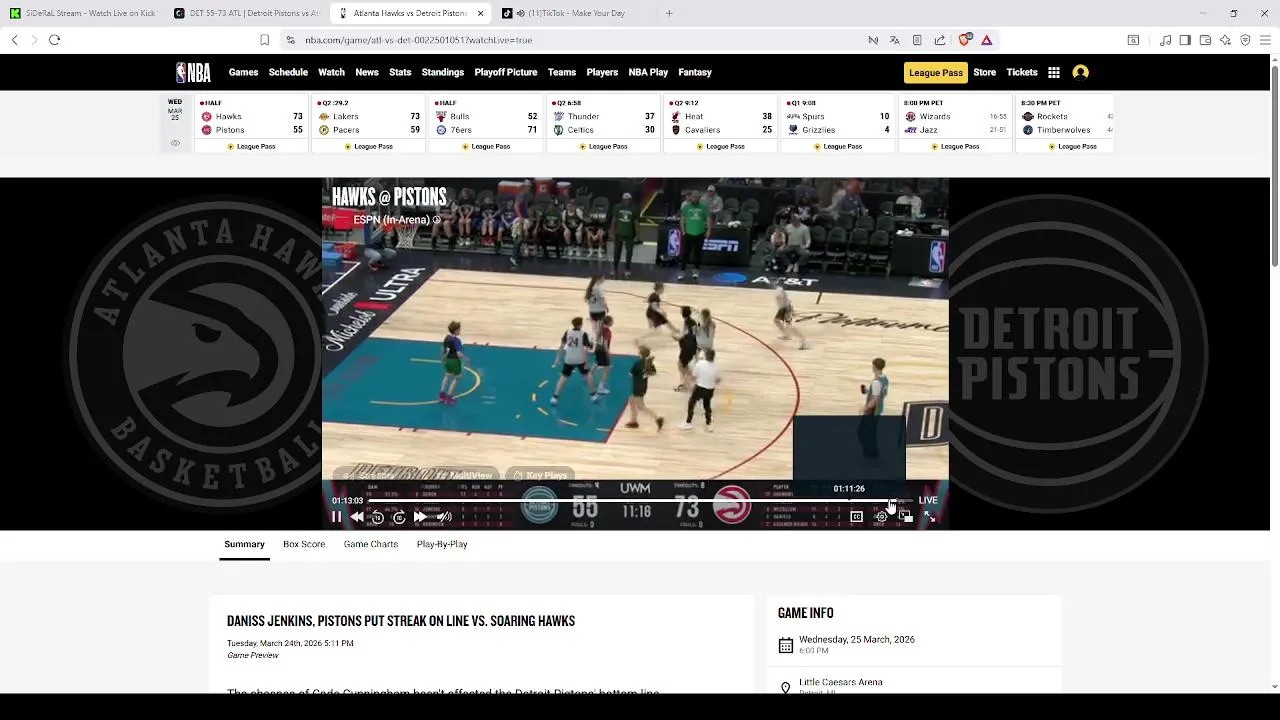Click the NBA logo home icon
The image size is (1280, 720).
coord(193,72)
